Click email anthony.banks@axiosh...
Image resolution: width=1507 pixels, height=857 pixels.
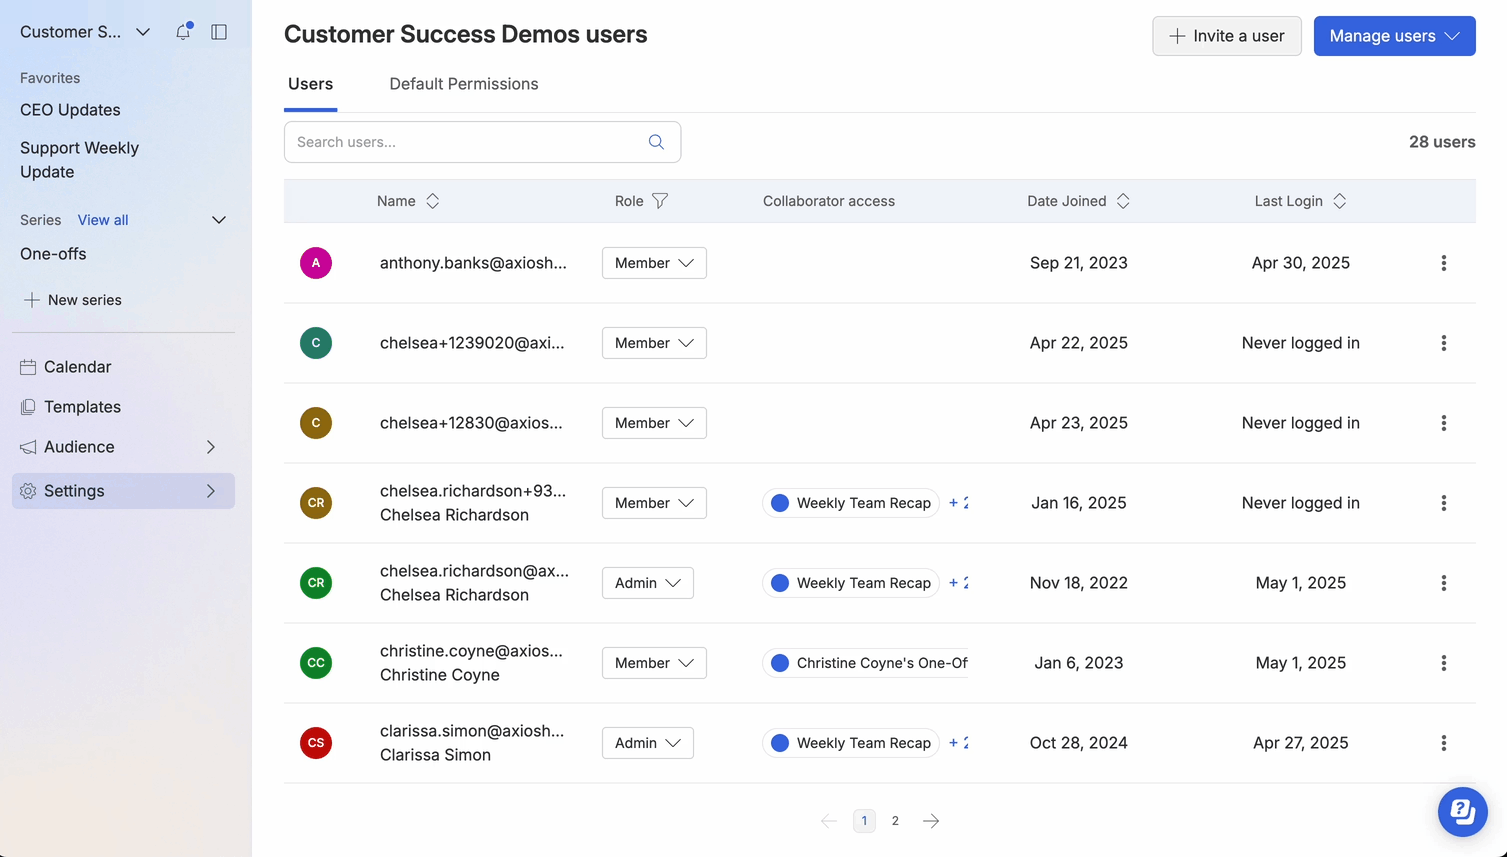[x=473, y=263]
